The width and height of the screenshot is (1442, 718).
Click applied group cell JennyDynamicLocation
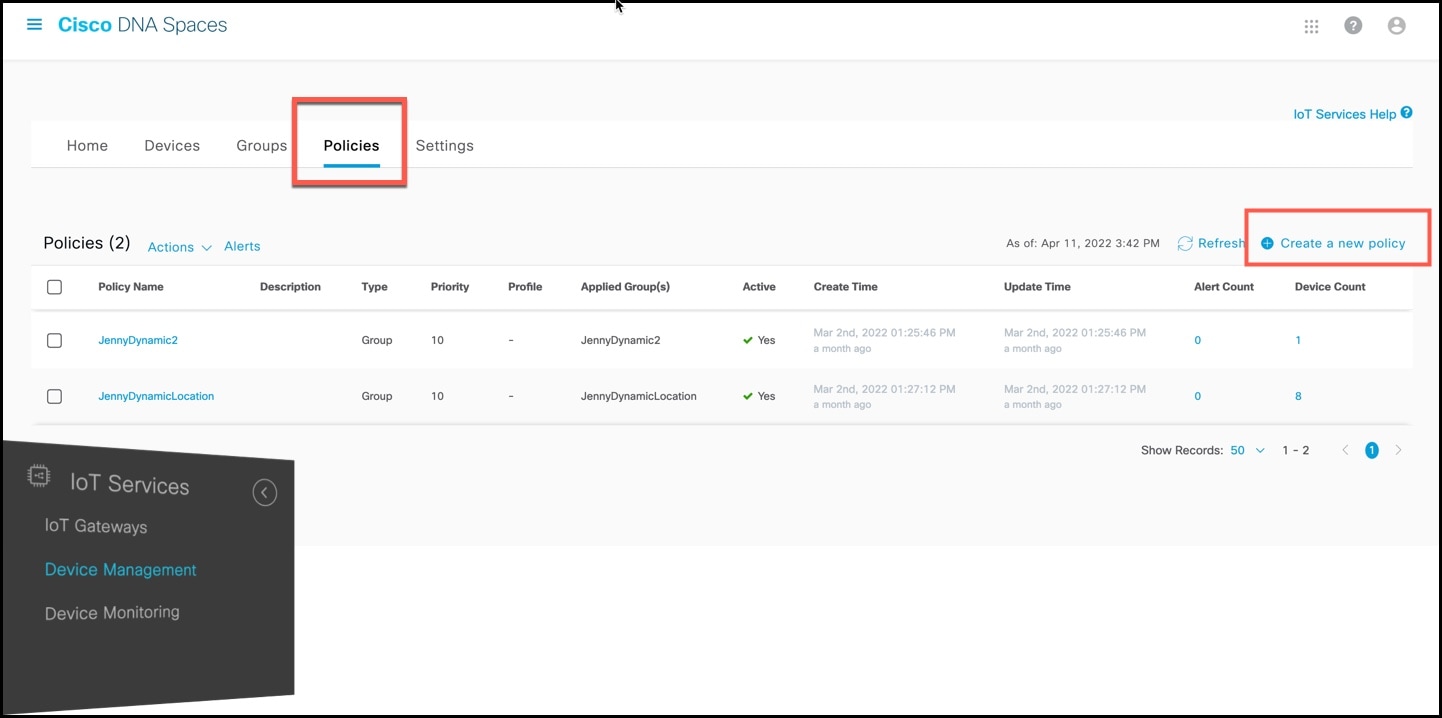click(x=638, y=396)
